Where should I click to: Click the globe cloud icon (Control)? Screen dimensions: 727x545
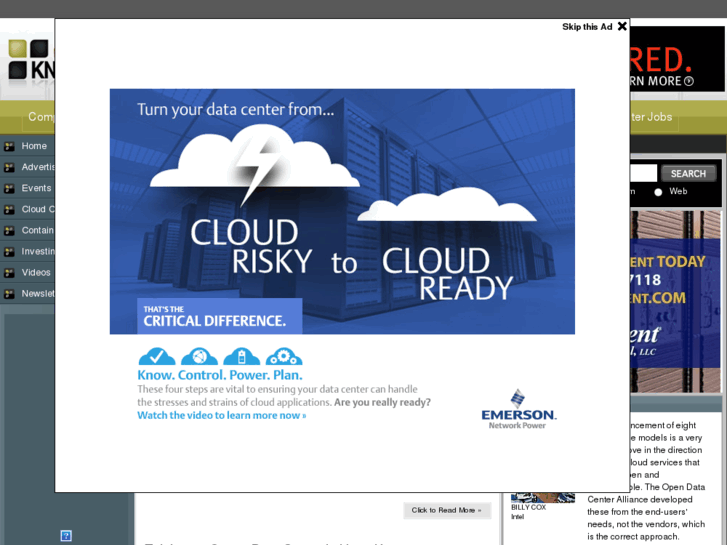tap(199, 356)
